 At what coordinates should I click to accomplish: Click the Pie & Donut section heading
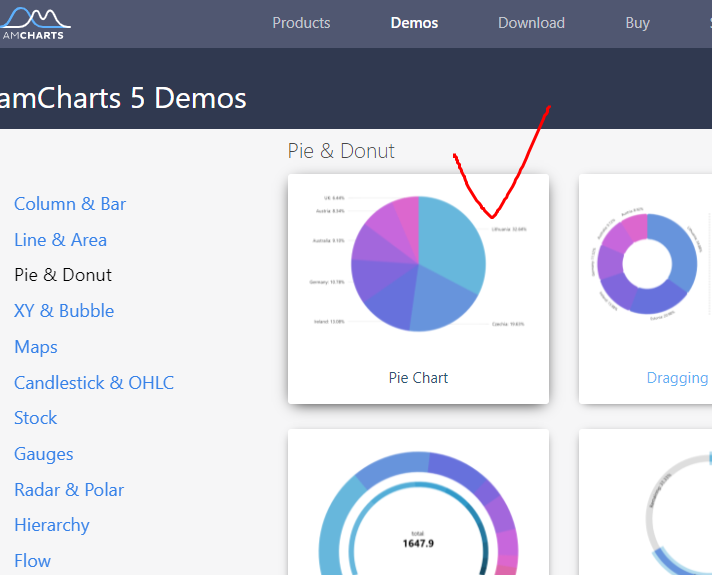click(x=341, y=151)
